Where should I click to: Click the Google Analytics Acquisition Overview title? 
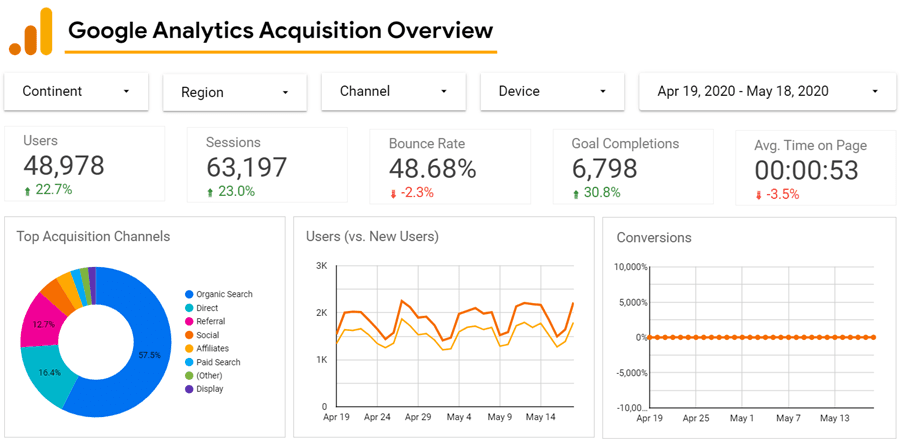(280, 30)
